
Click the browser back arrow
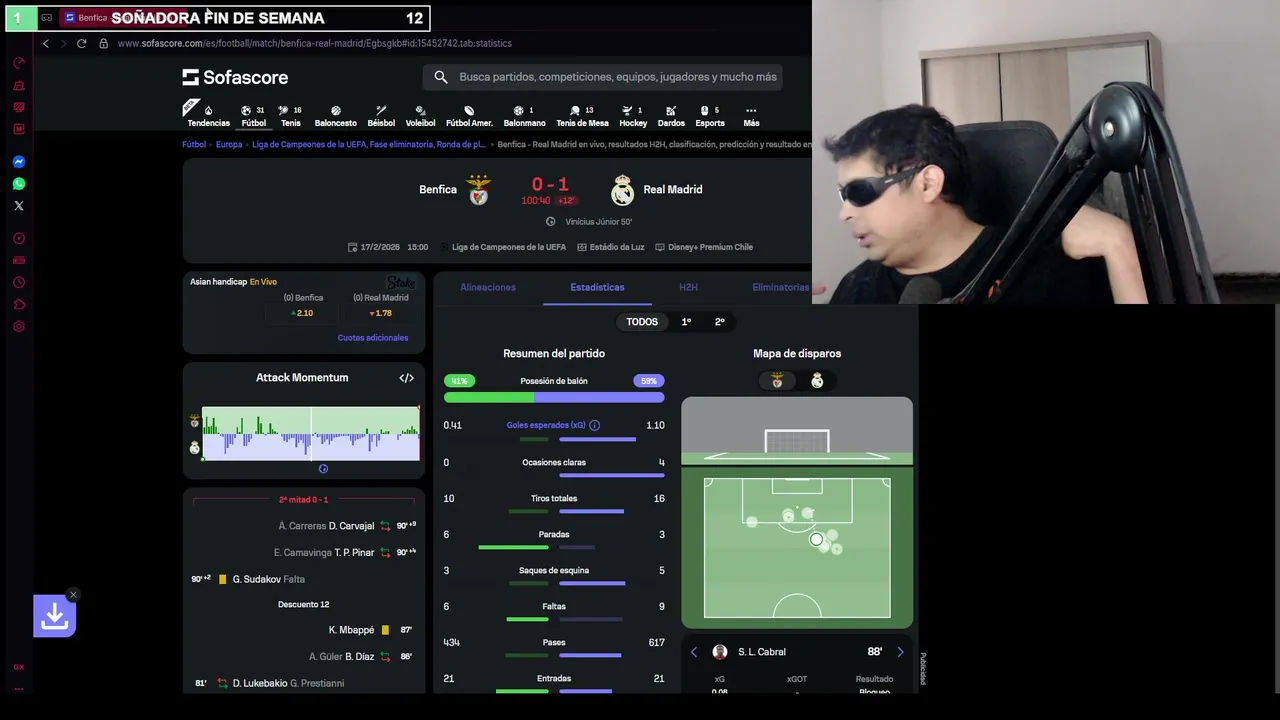click(45, 43)
